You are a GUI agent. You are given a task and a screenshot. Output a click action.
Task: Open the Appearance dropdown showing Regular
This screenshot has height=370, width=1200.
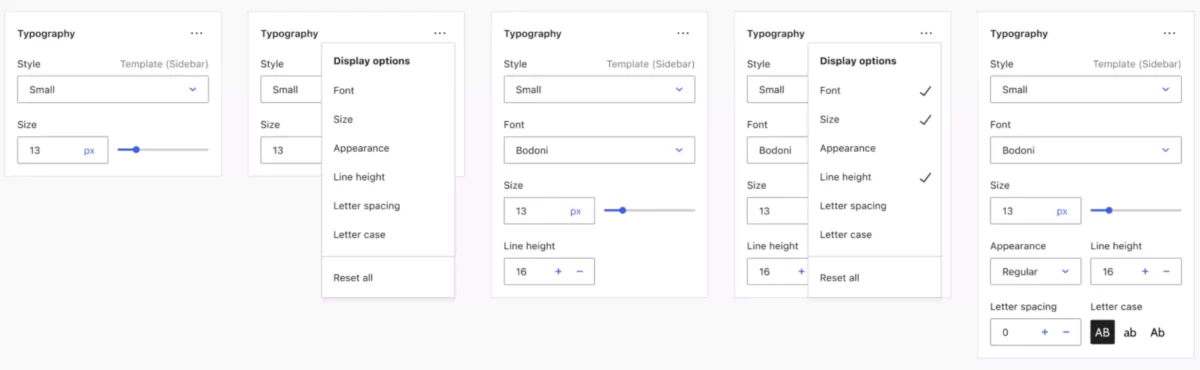[1035, 272]
